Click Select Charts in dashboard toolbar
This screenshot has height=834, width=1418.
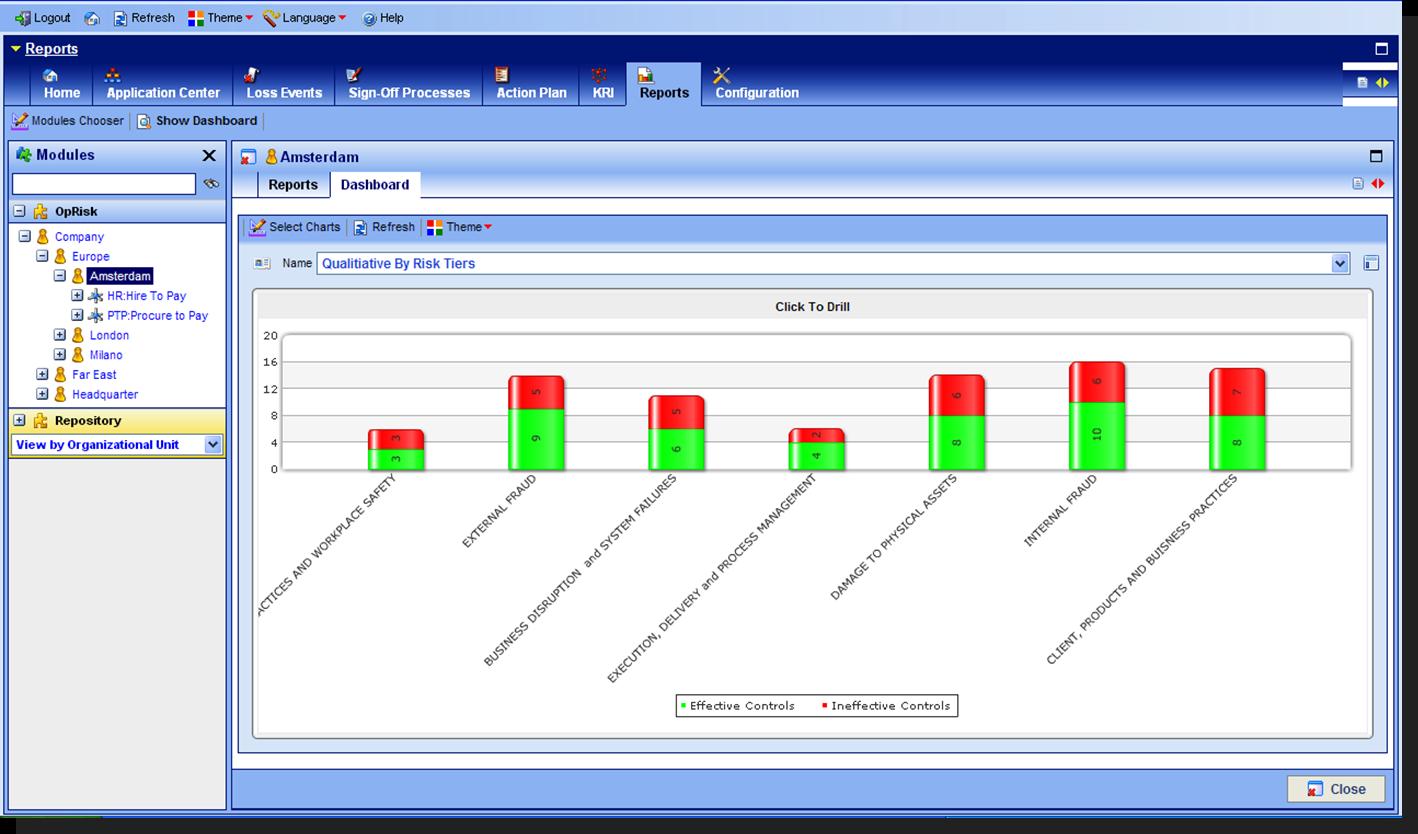(295, 227)
